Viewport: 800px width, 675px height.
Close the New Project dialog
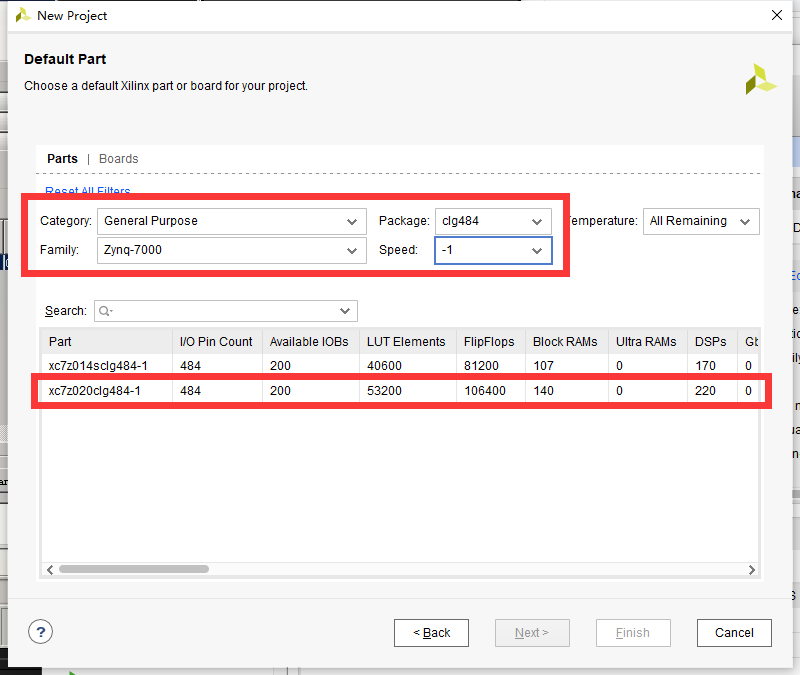[777, 15]
